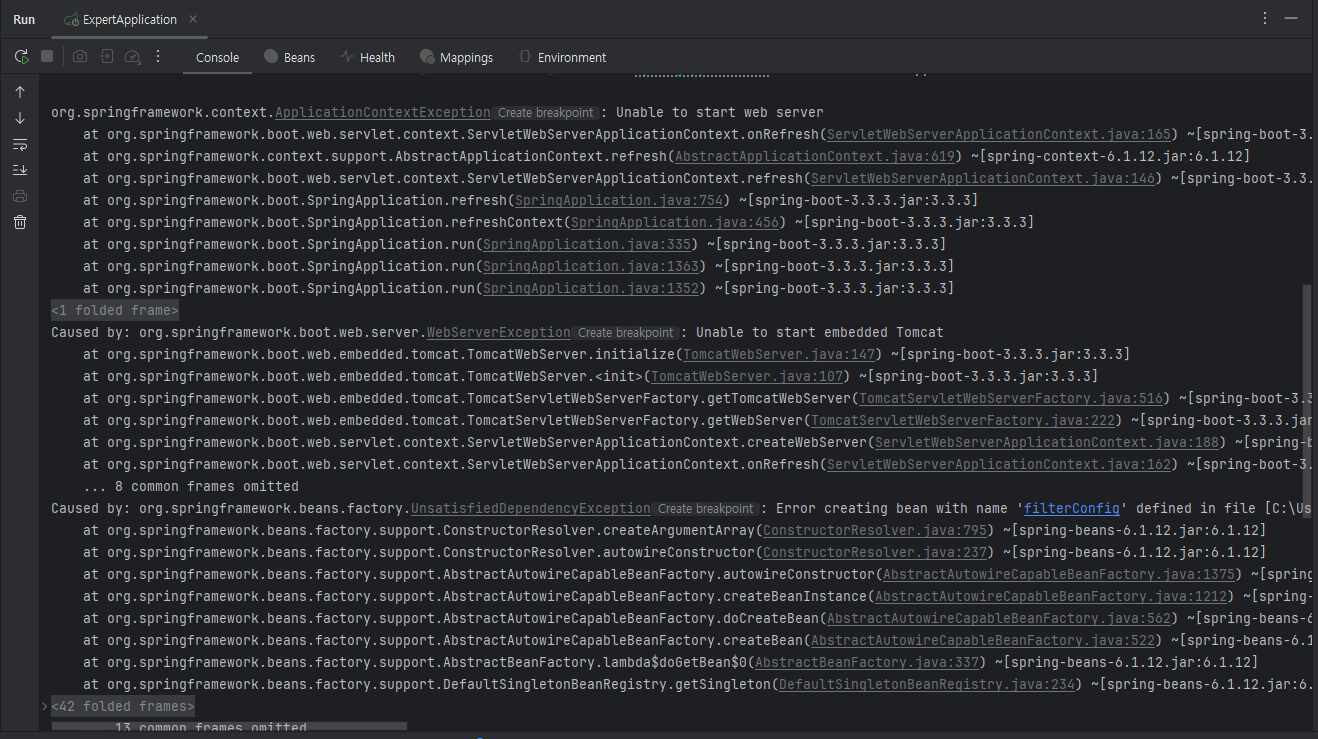Switch to the Console tab
Screen dimensions: 1318x739
(217, 57)
